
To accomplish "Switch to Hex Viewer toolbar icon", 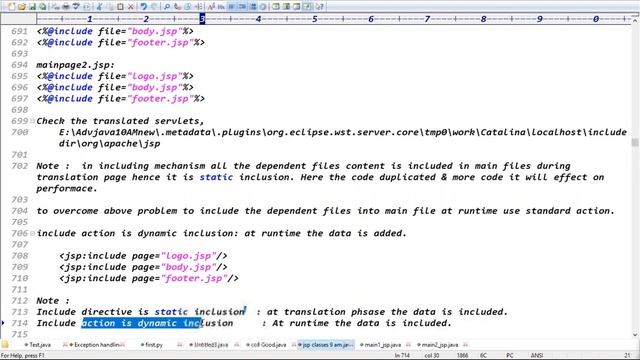I will tap(221, 7).
